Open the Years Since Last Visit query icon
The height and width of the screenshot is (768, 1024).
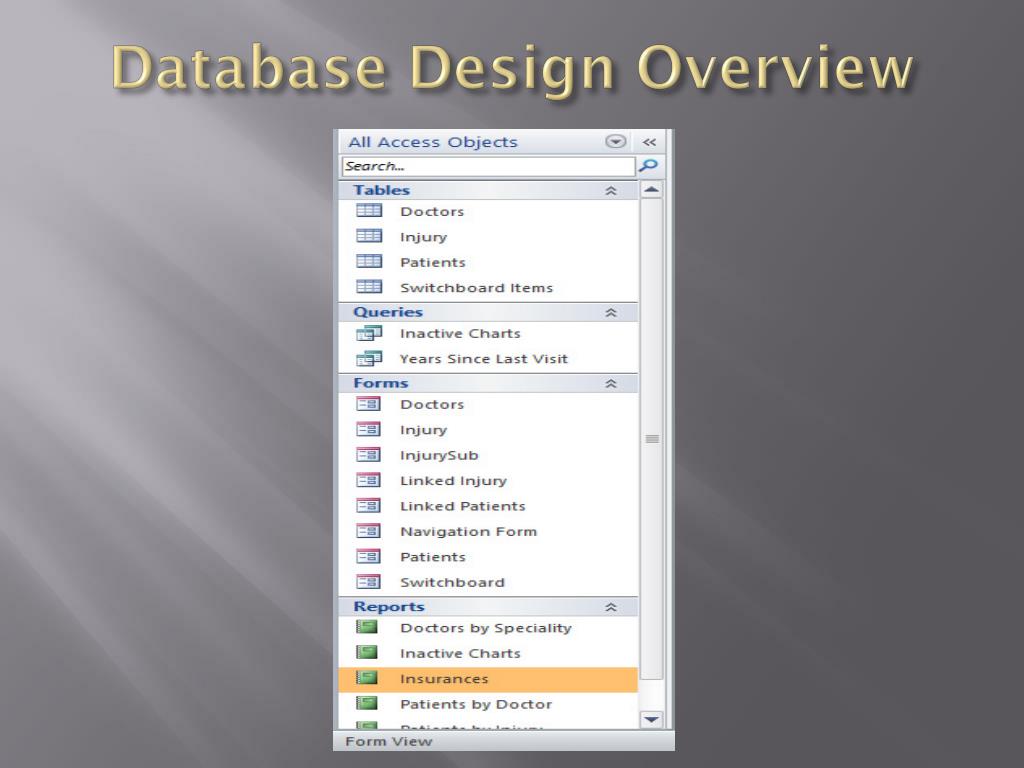370,358
